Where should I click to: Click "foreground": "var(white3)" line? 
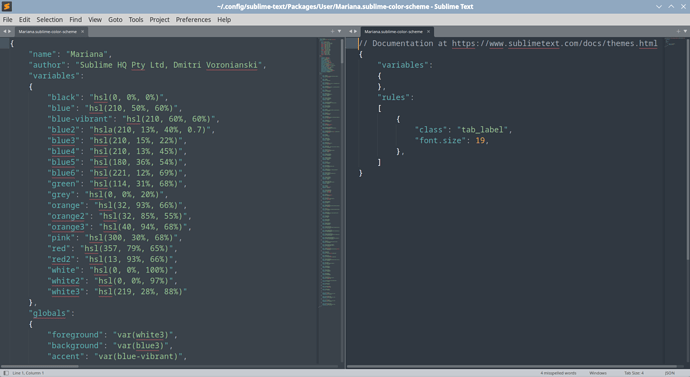click(x=113, y=335)
